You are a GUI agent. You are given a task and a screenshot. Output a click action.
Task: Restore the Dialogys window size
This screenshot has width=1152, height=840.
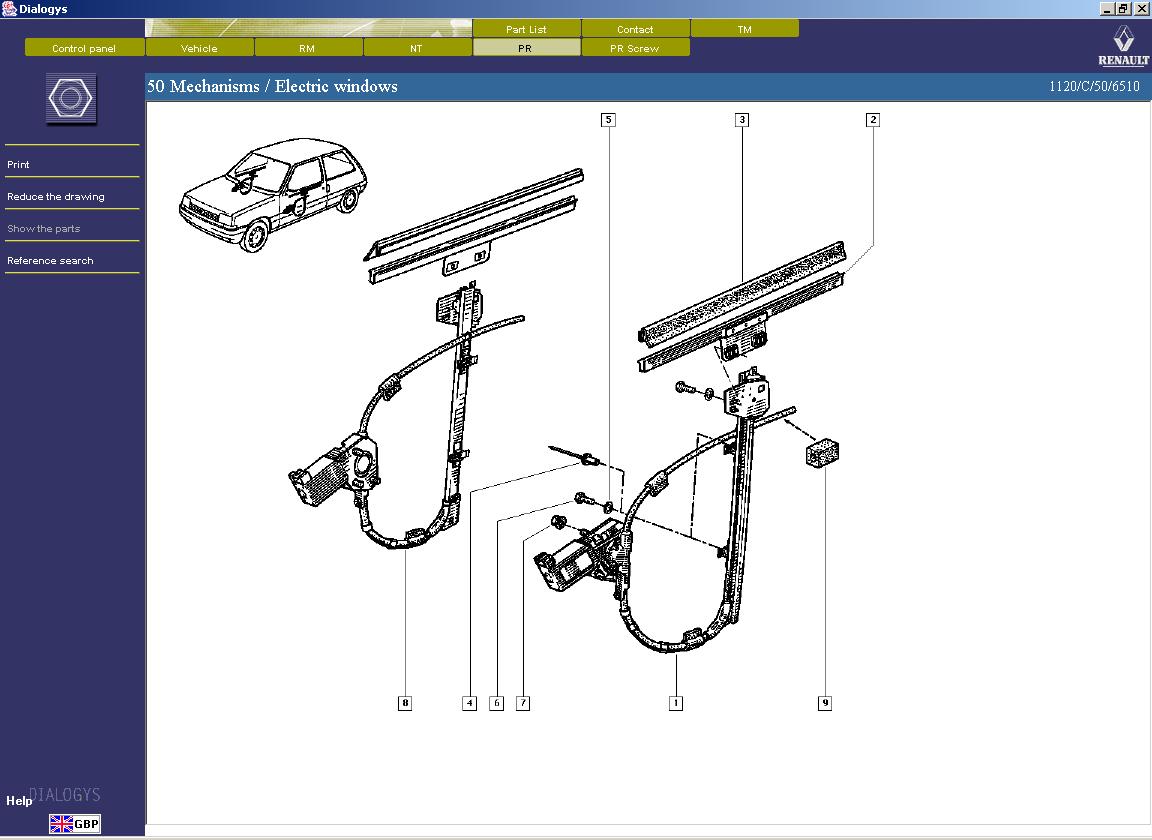1123,9
